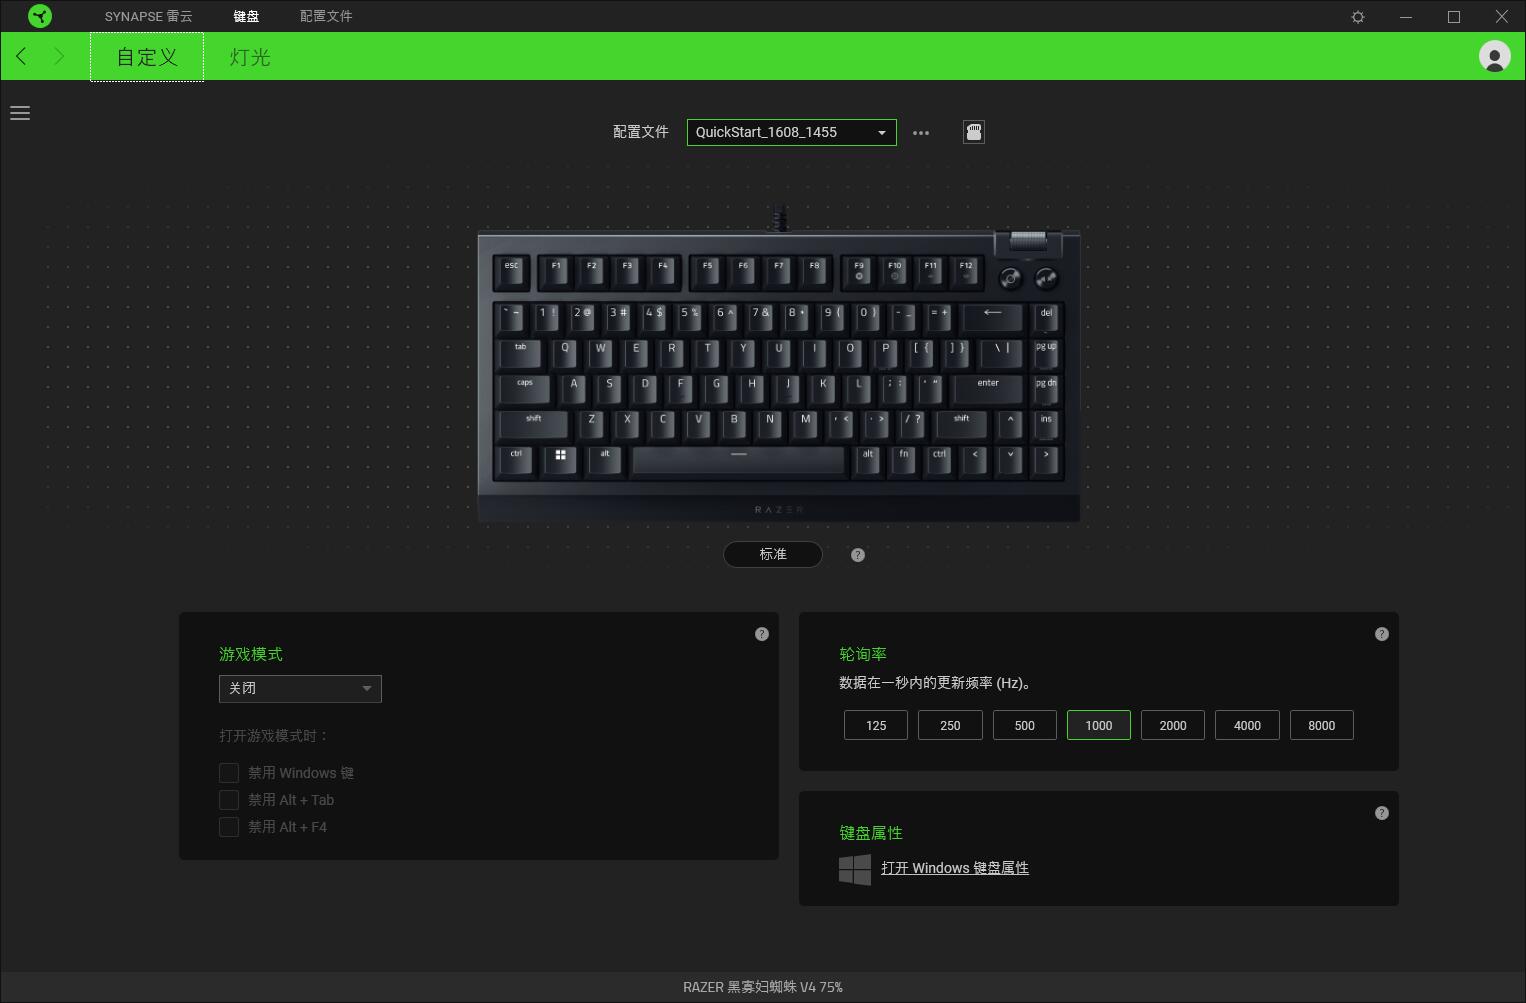Screen dimensions: 1526x1003
Task: Open profile options three-dot menu
Action: click(921, 133)
